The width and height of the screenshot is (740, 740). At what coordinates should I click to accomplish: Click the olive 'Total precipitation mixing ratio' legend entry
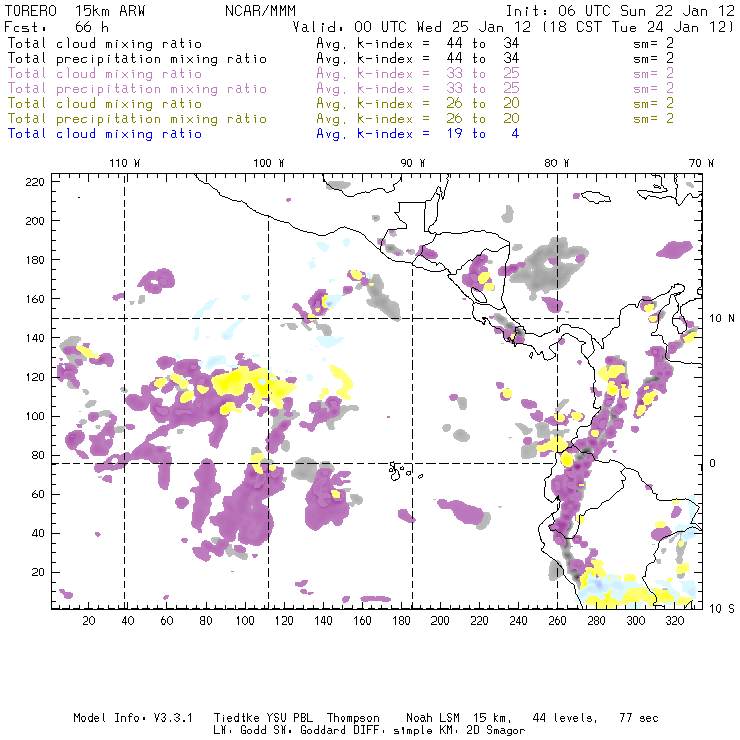(x=137, y=118)
